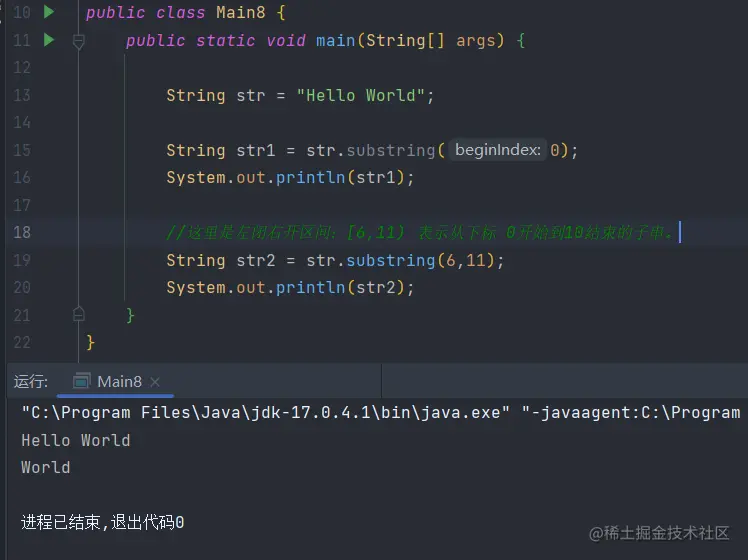Select the Main8 run tab
The image size is (748, 560).
[x=115, y=382]
